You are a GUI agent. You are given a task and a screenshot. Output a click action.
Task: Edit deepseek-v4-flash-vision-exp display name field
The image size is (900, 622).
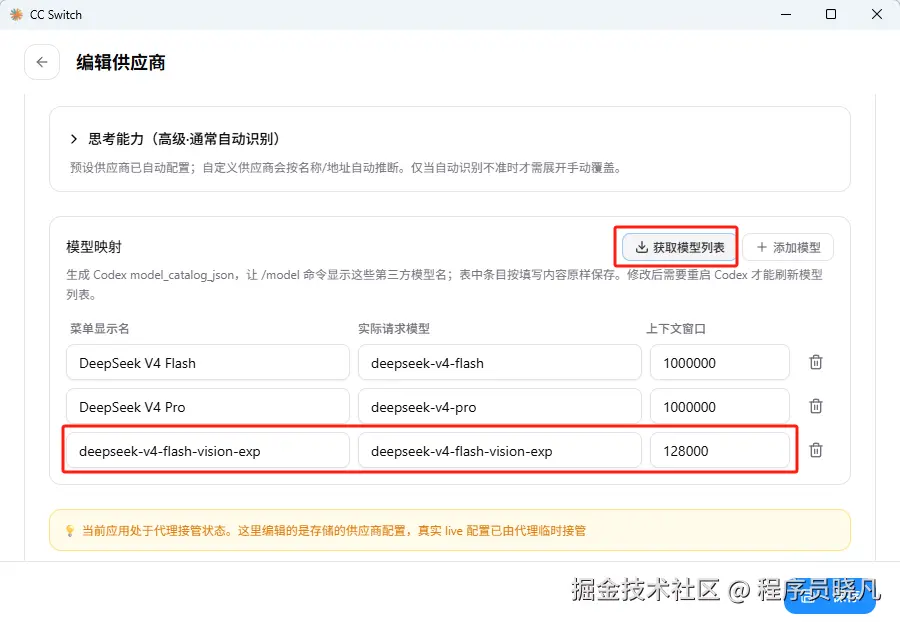click(x=208, y=450)
